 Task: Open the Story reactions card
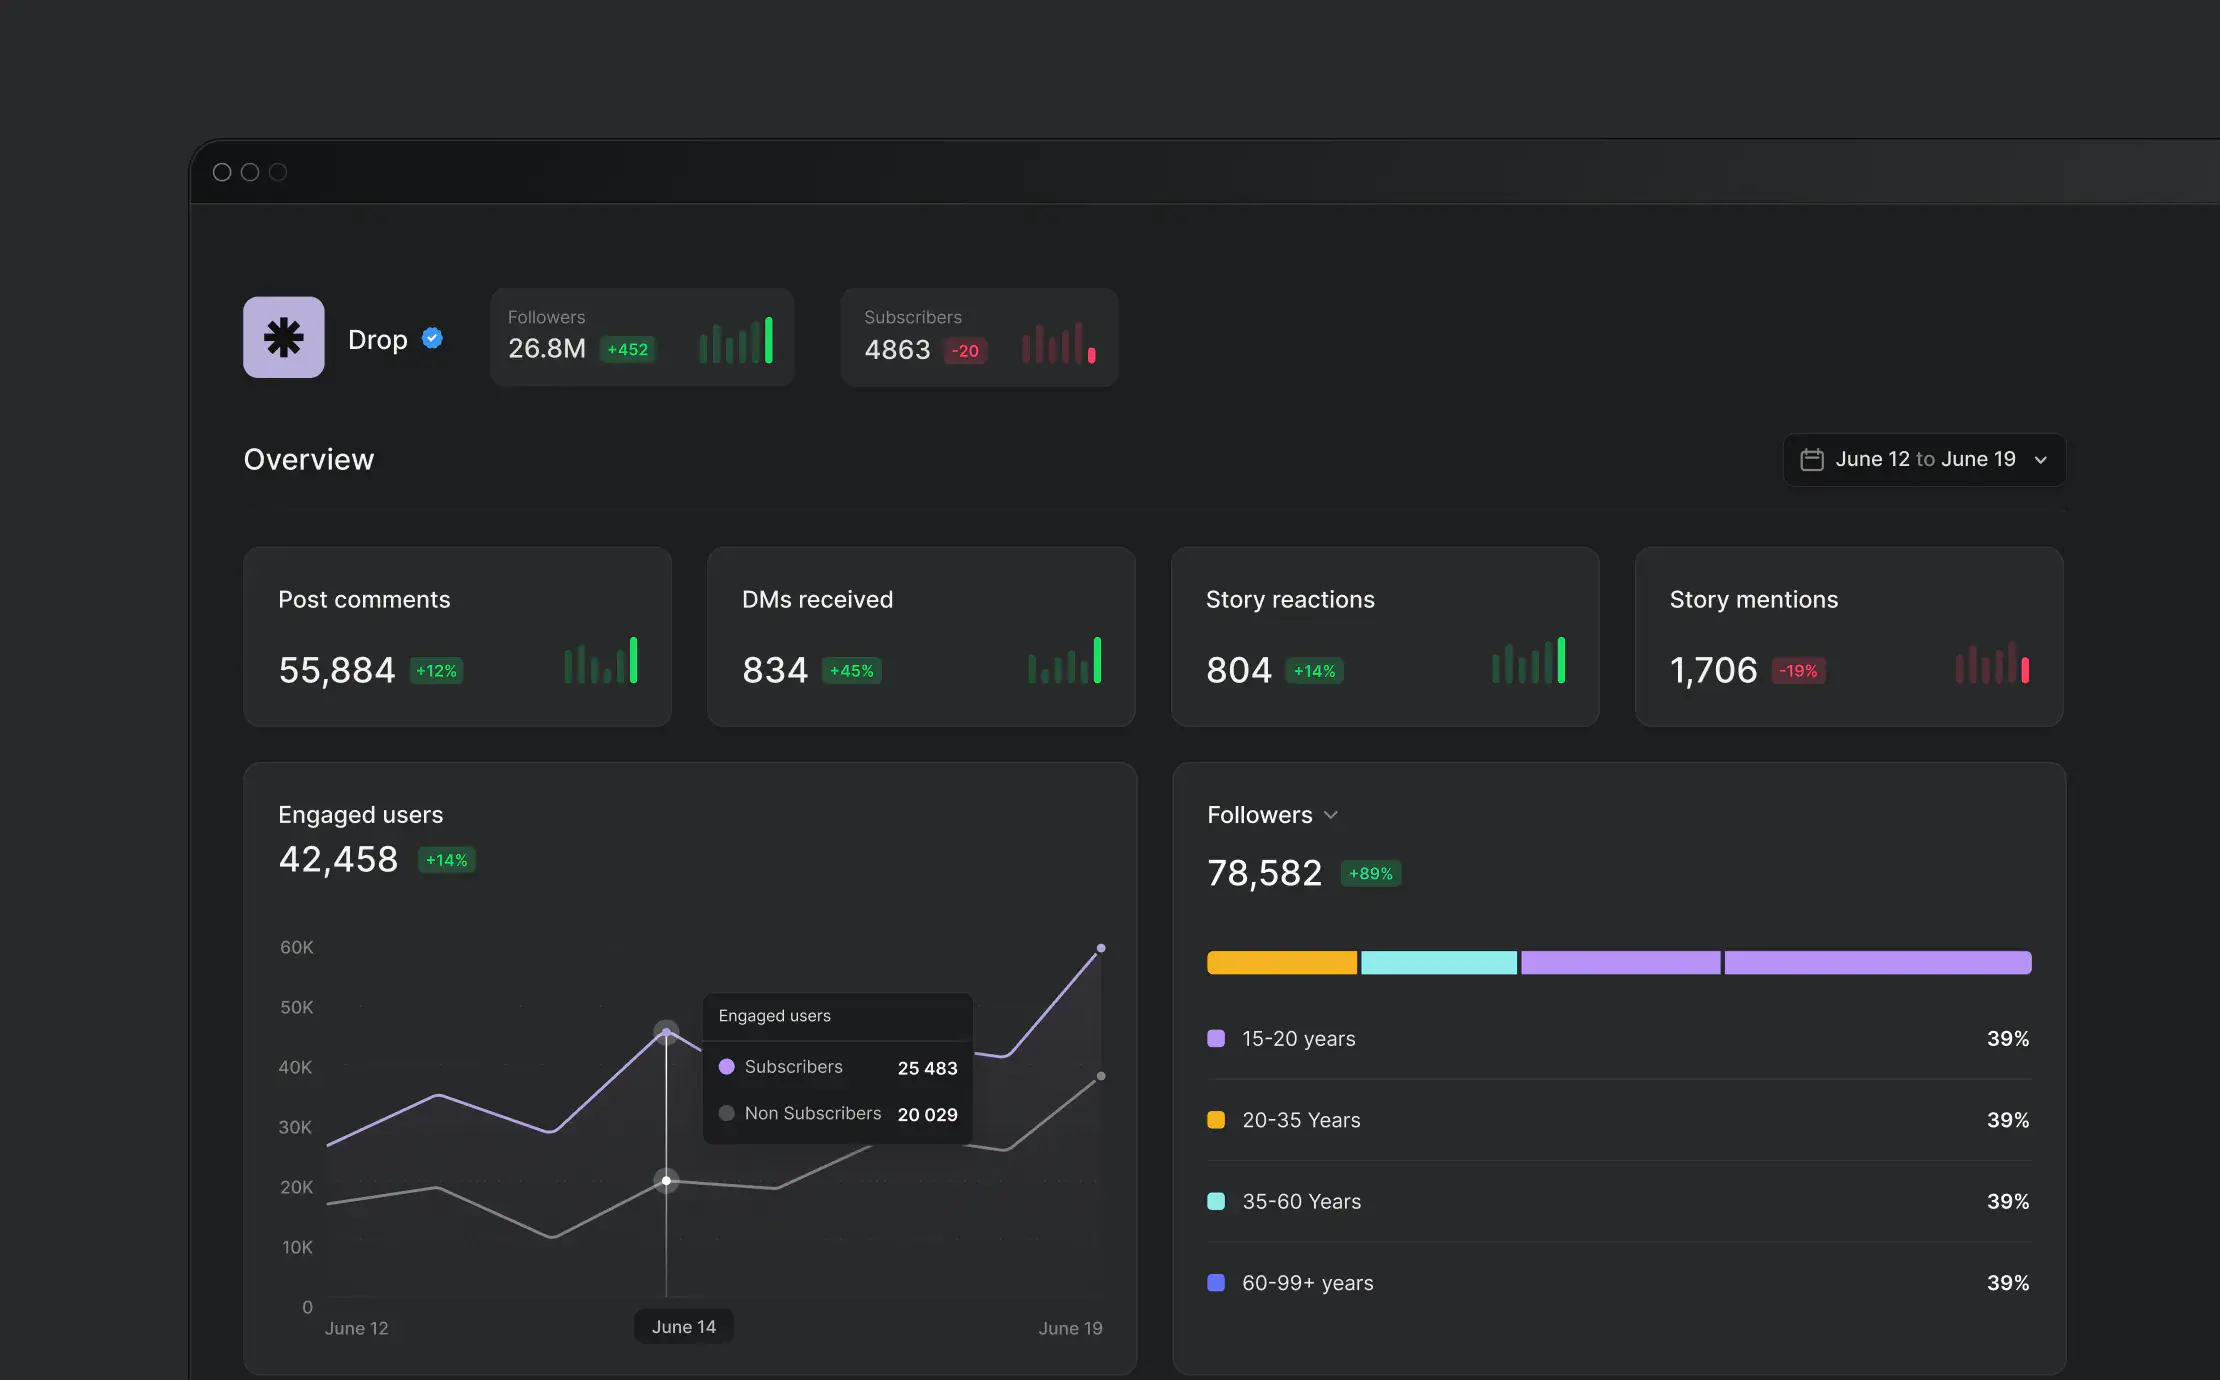click(1385, 636)
